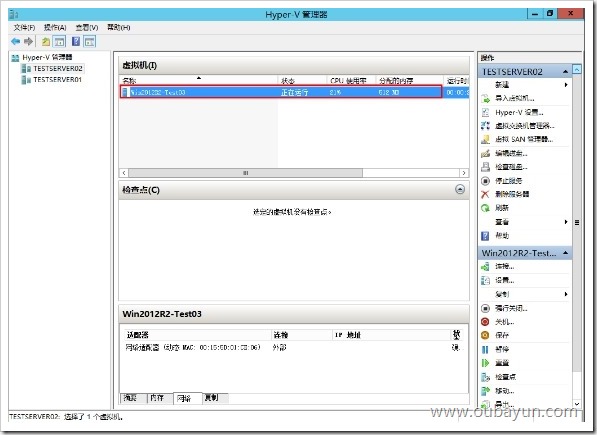Viewport: 597px width, 435px height.
Task: Expand 查看 submenu in actions pane
Action: tap(566, 222)
